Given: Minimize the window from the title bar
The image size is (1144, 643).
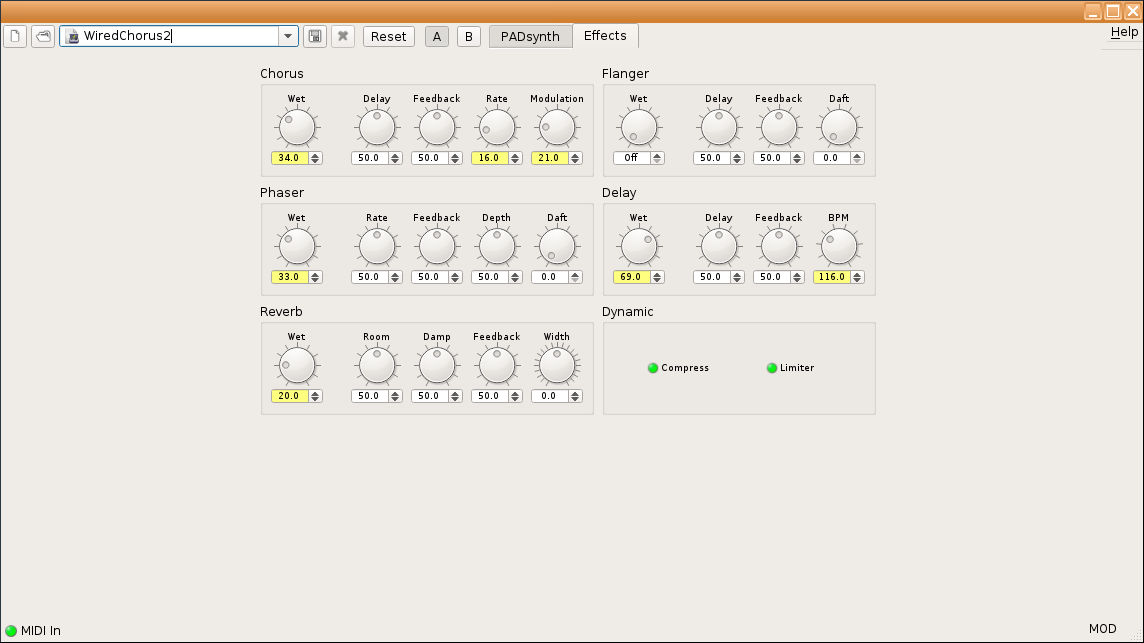Looking at the screenshot, I should pos(1093,11).
